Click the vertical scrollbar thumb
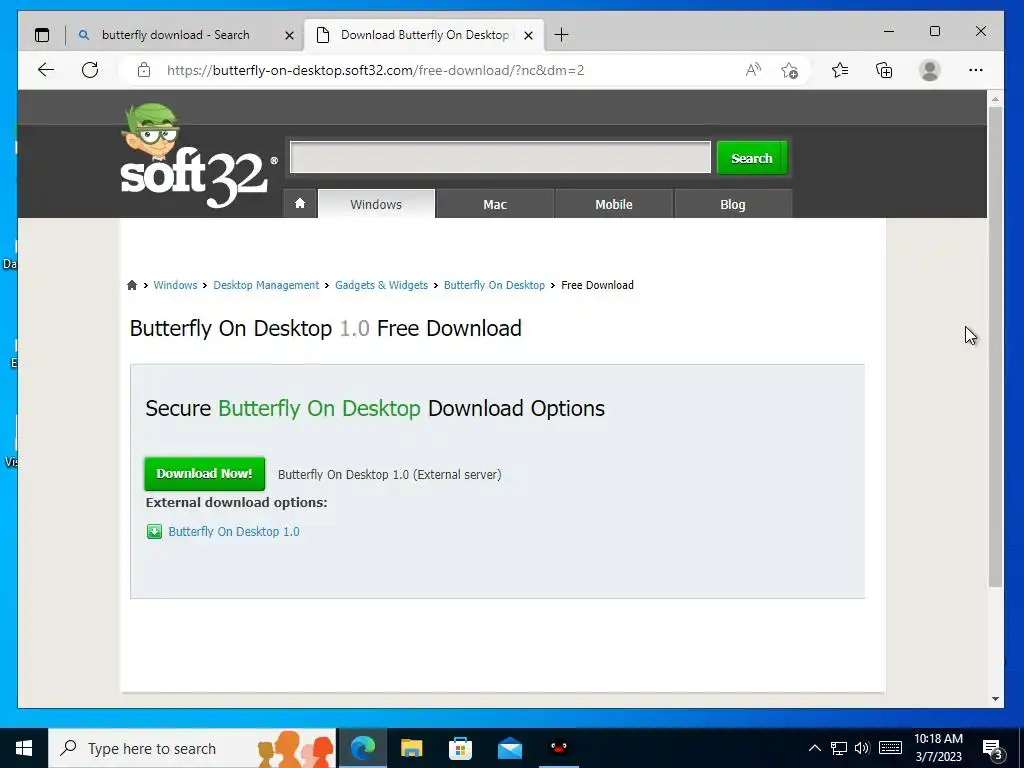The height and width of the screenshot is (768, 1024). pos(995,347)
